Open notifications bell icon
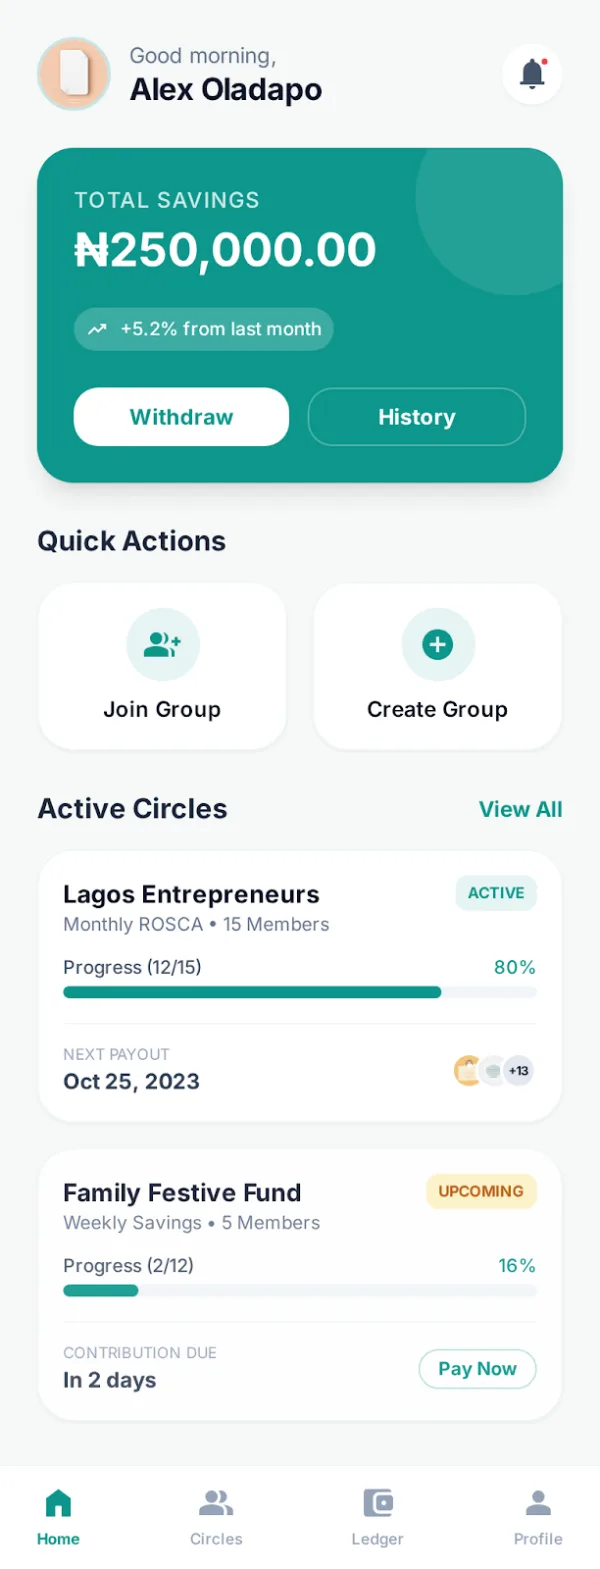The image size is (600, 1569). click(x=532, y=73)
